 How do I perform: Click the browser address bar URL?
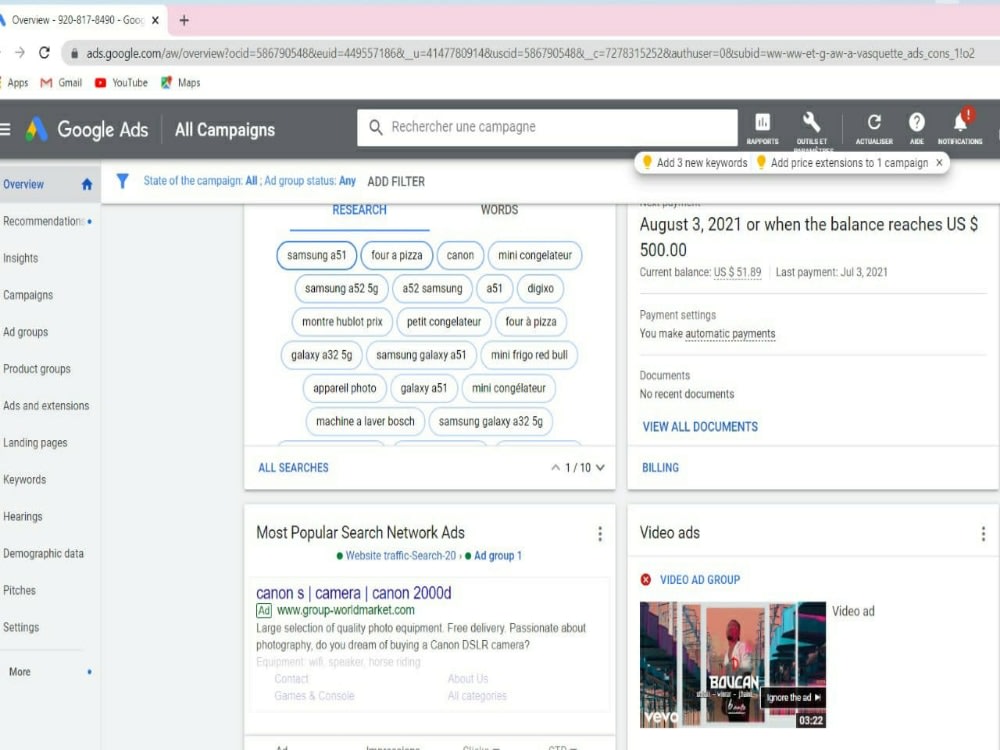pyautogui.click(x=530, y=54)
